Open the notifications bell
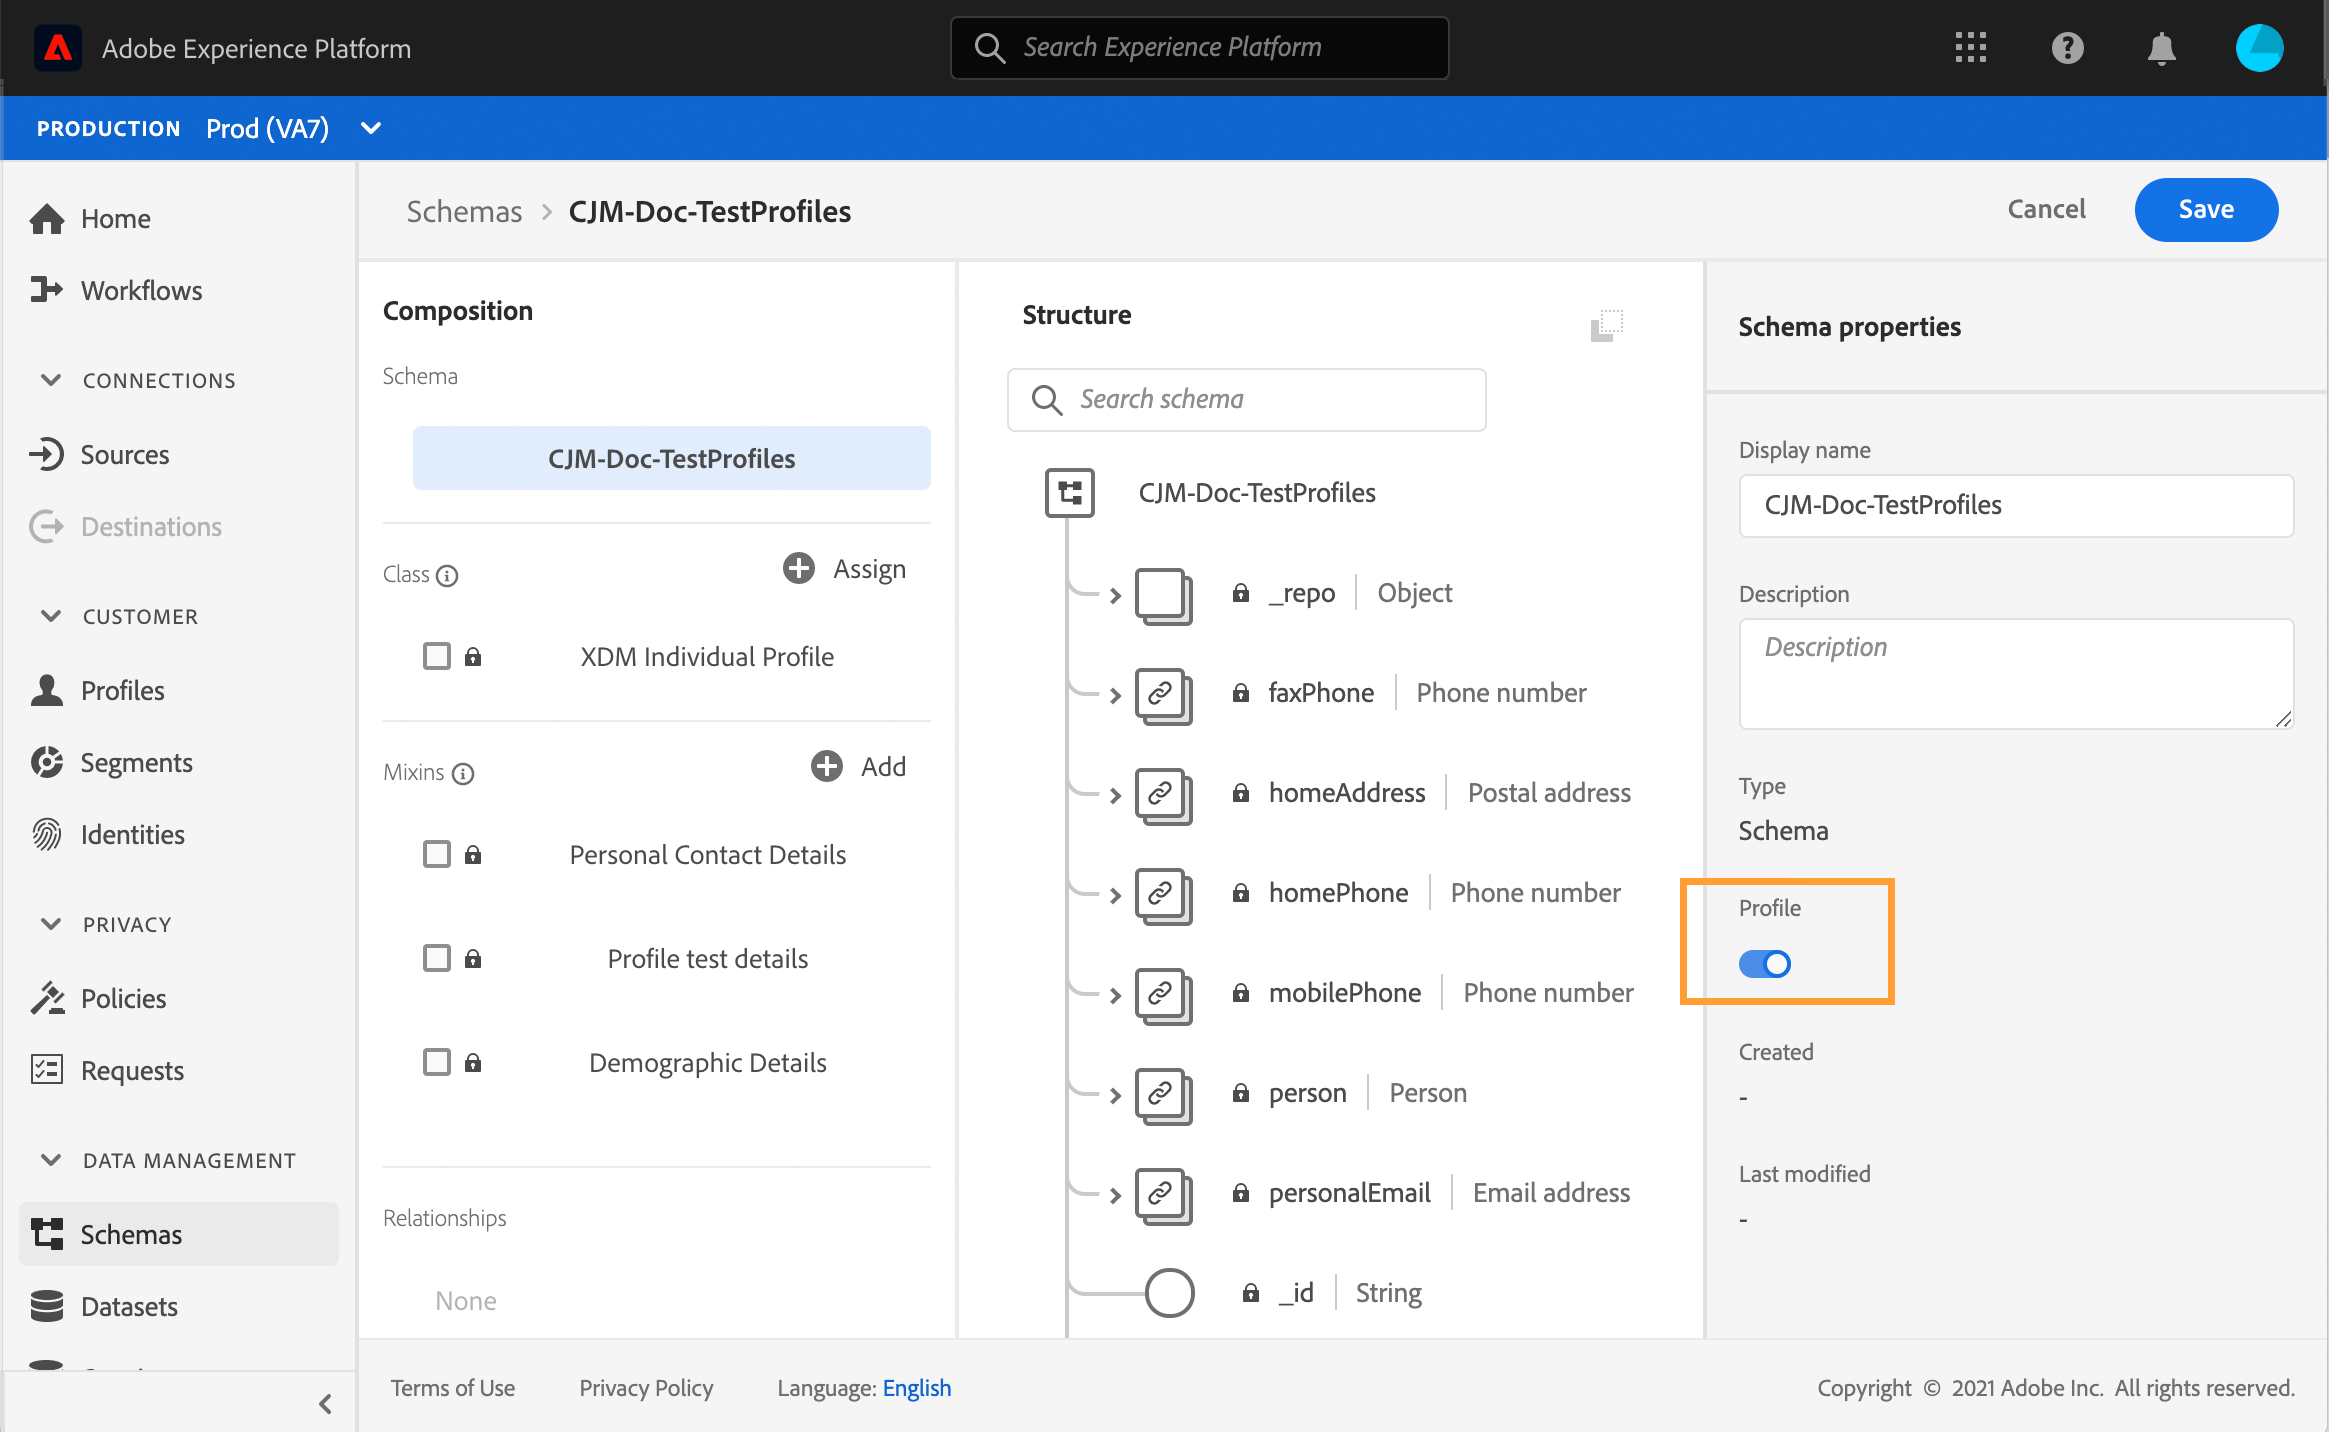This screenshot has width=2329, height=1432. tap(2161, 48)
